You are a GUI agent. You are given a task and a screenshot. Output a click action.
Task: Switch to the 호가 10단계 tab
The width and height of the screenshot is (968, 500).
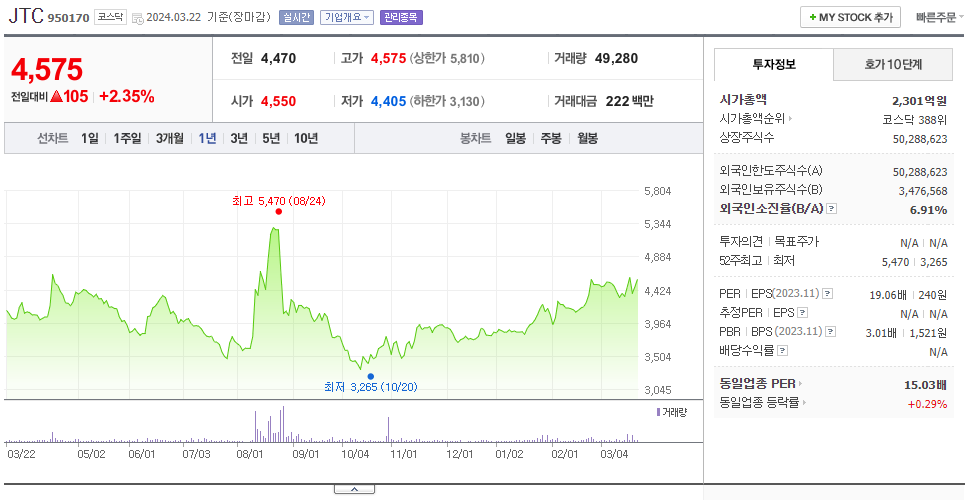(x=893, y=64)
